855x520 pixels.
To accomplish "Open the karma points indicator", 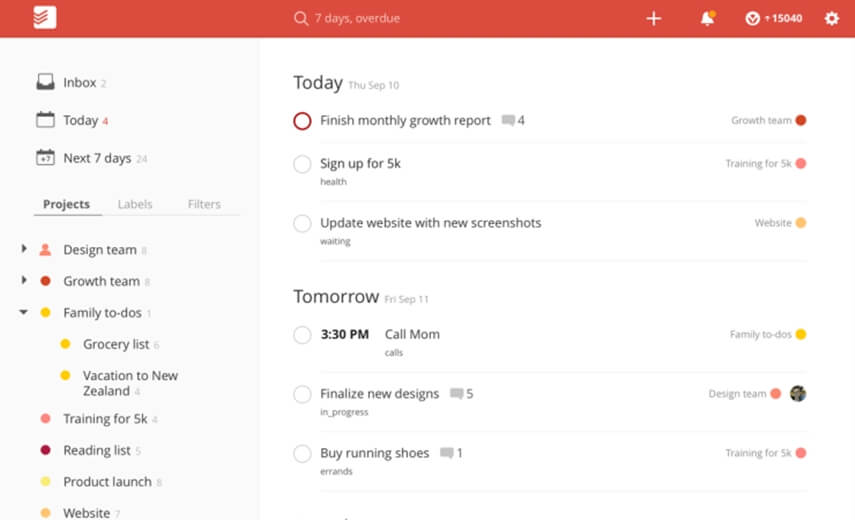I will pyautogui.click(x=773, y=18).
